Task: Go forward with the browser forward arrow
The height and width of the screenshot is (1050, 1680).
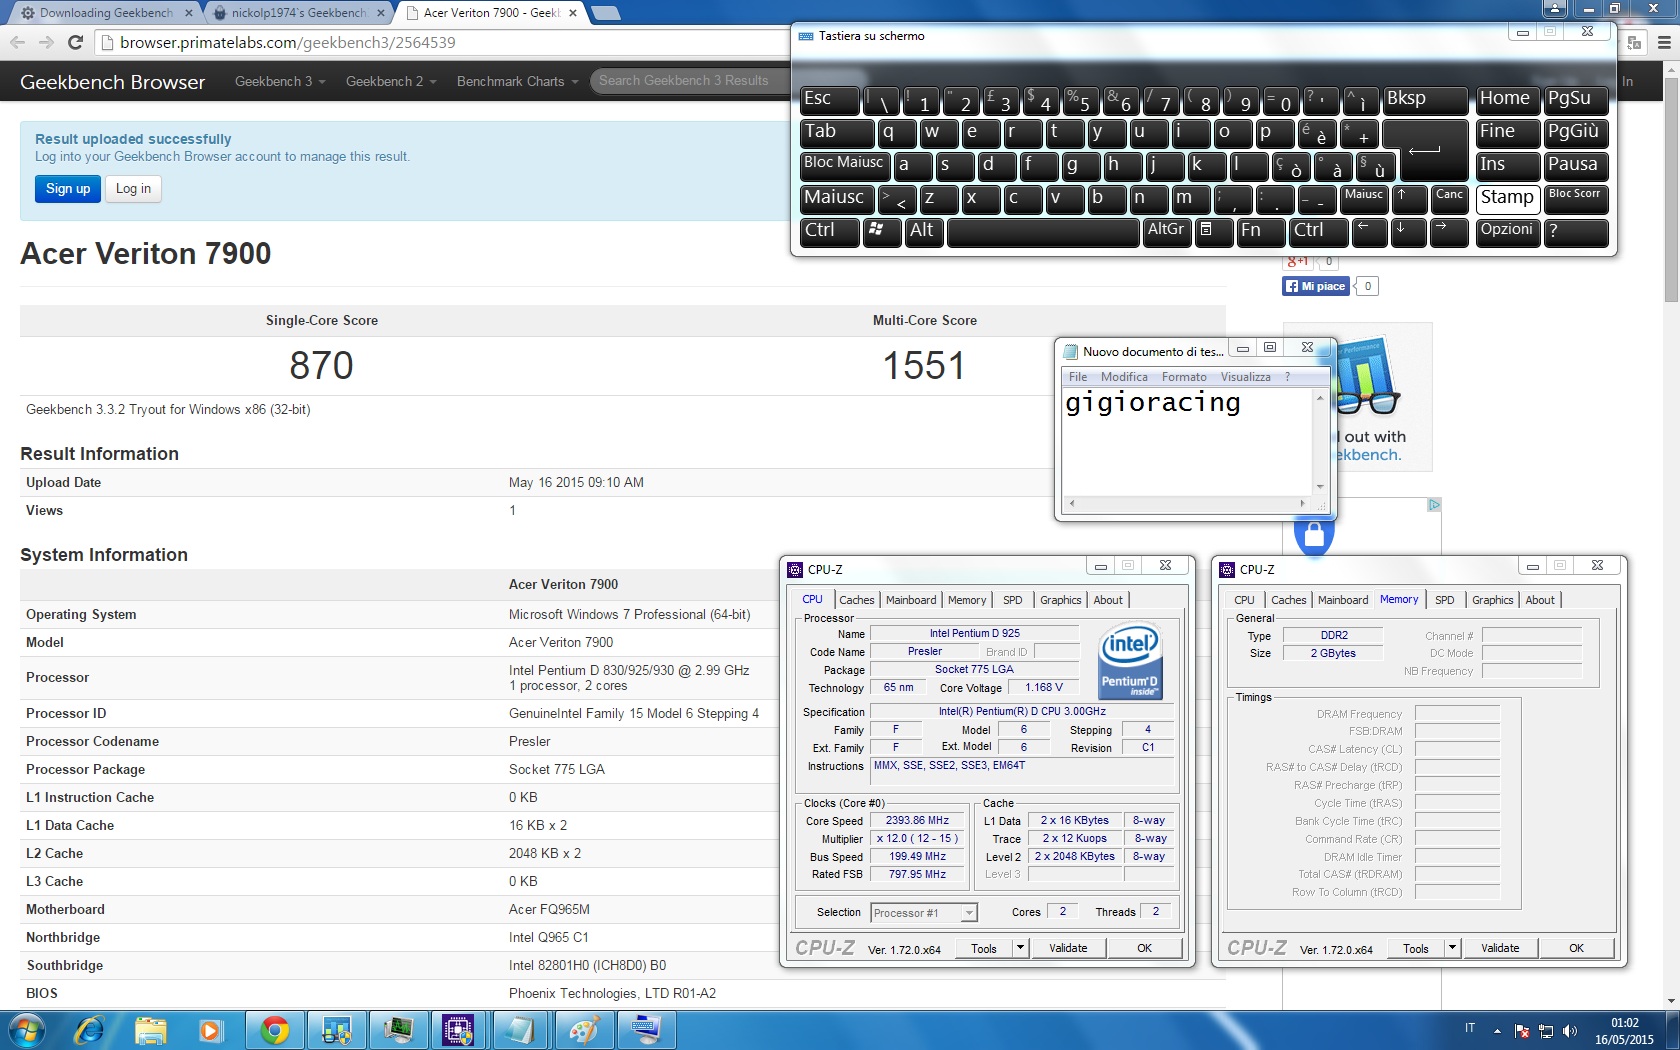Action: click(x=46, y=42)
